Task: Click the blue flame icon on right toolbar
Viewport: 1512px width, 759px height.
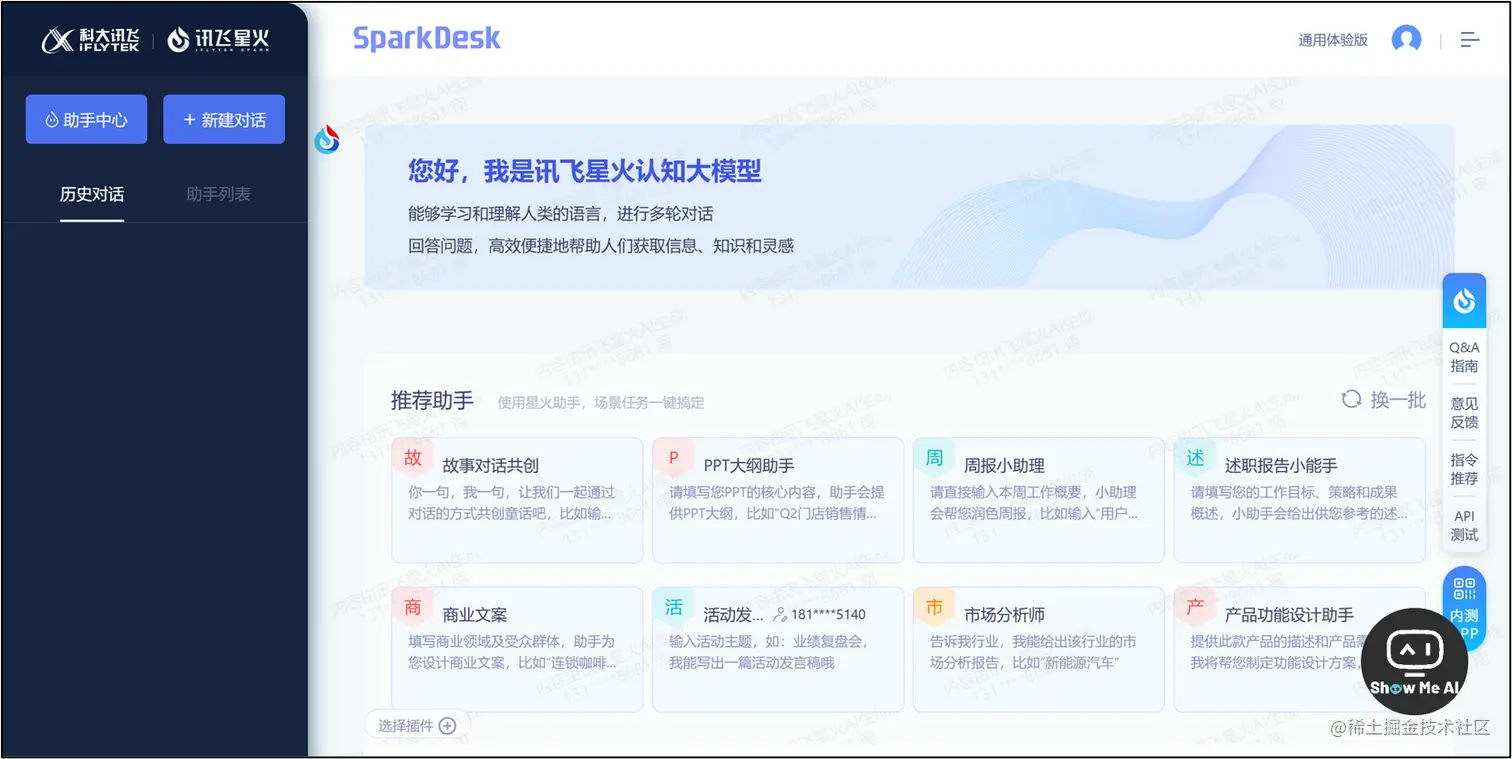Action: click(1464, 300)
